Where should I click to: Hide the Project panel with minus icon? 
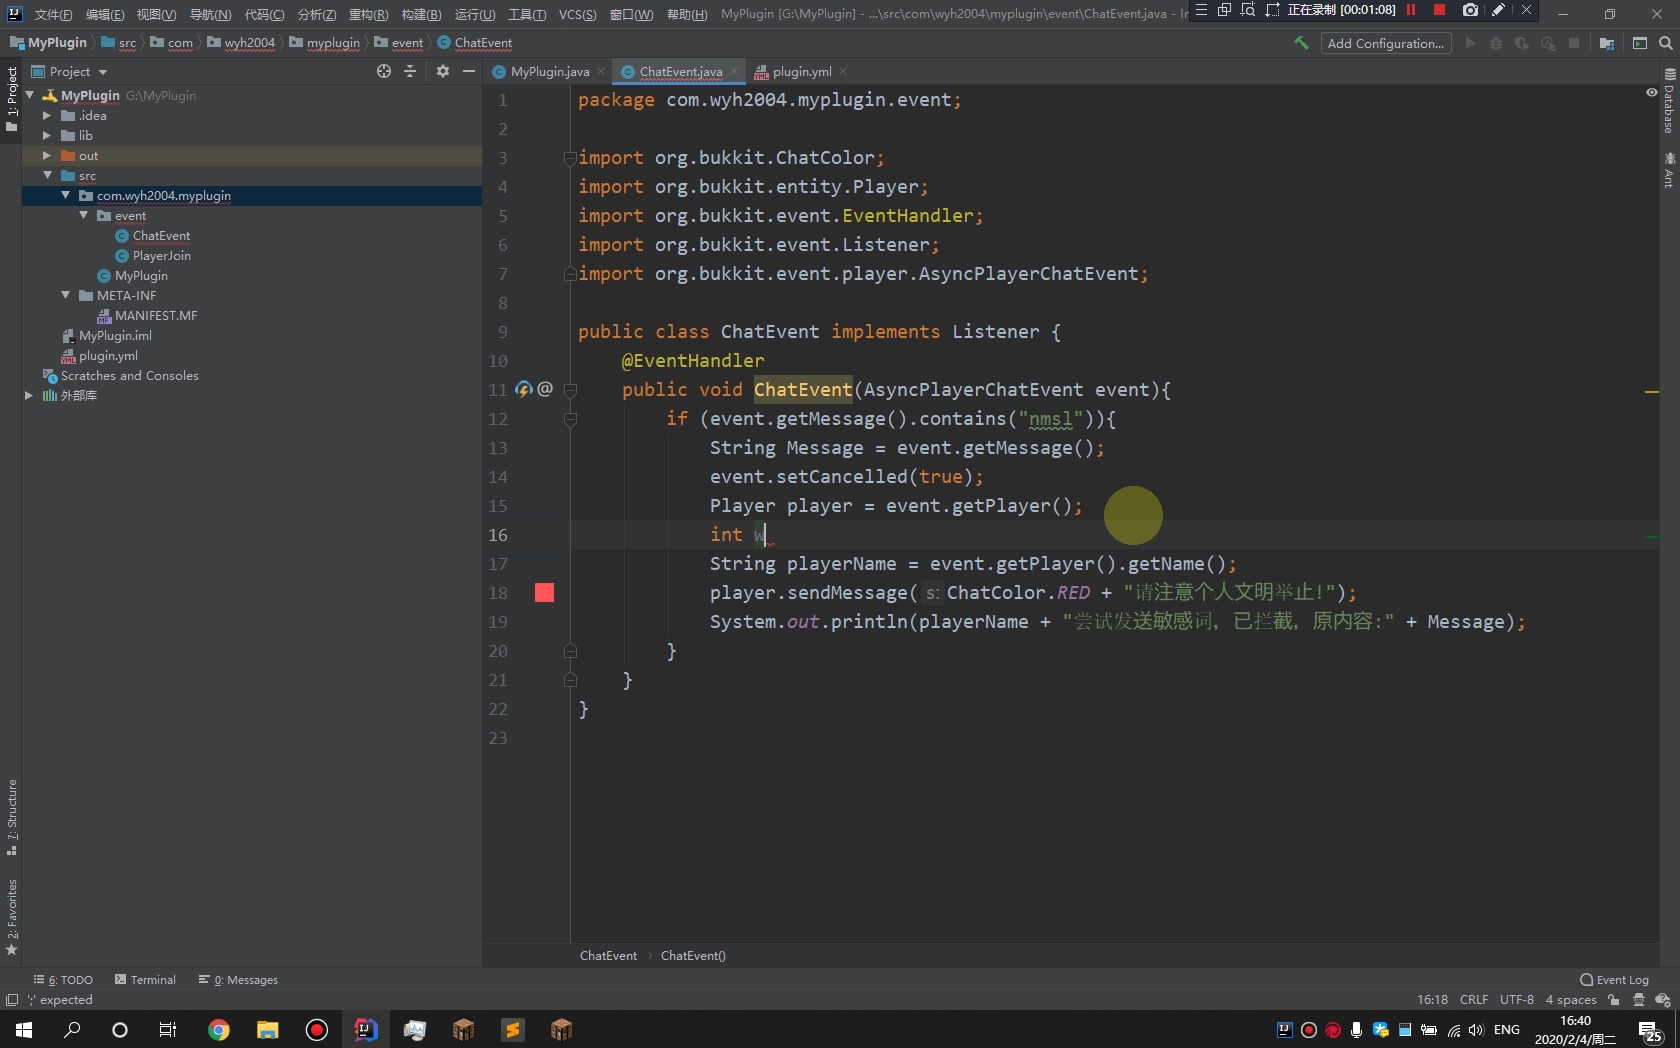[469, 71]
